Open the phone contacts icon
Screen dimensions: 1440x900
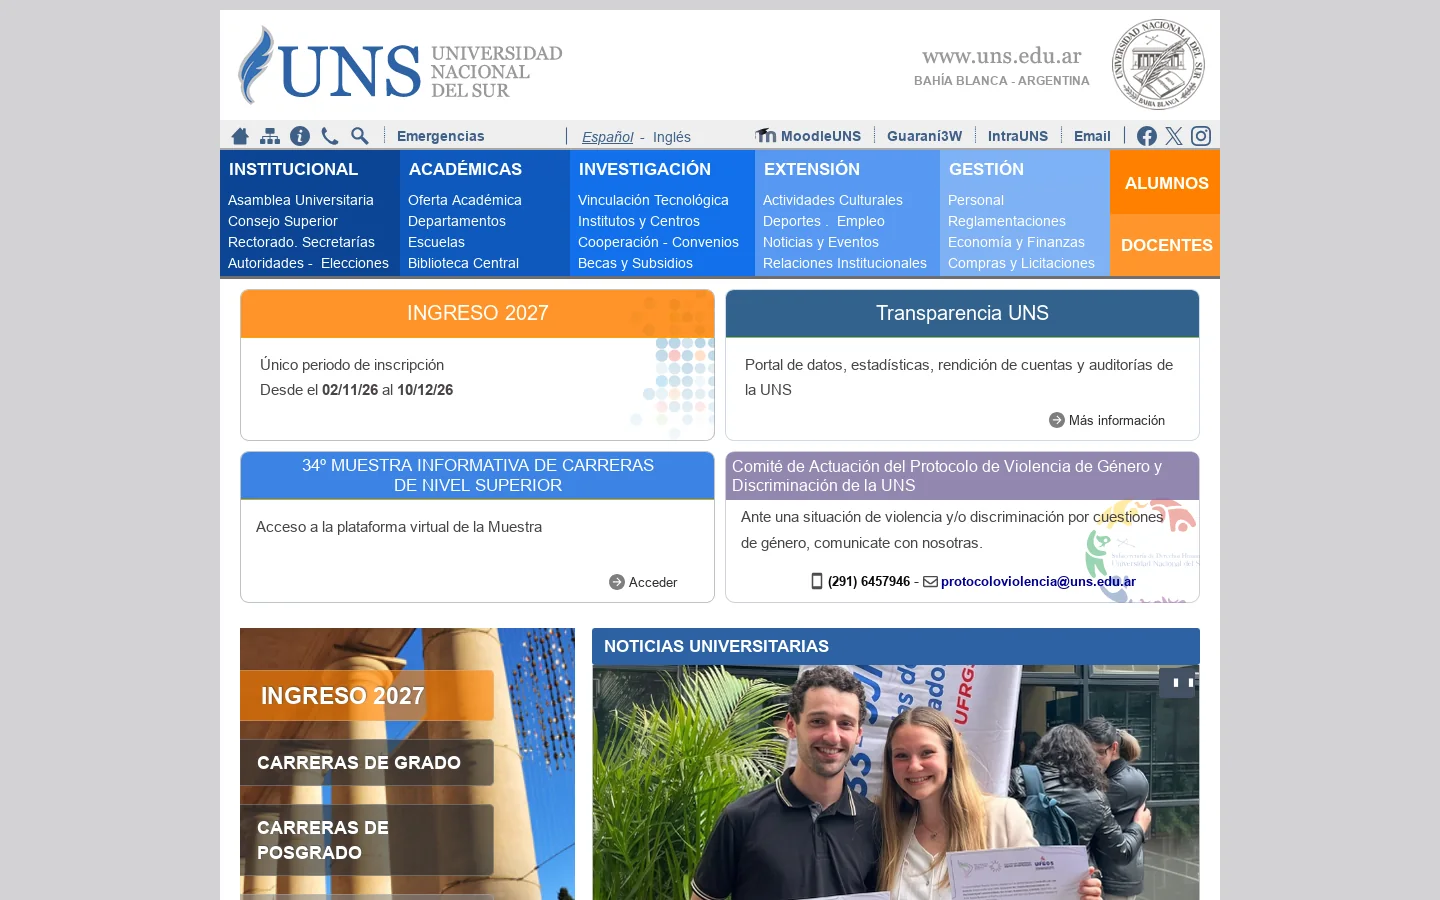click(330, 136)
